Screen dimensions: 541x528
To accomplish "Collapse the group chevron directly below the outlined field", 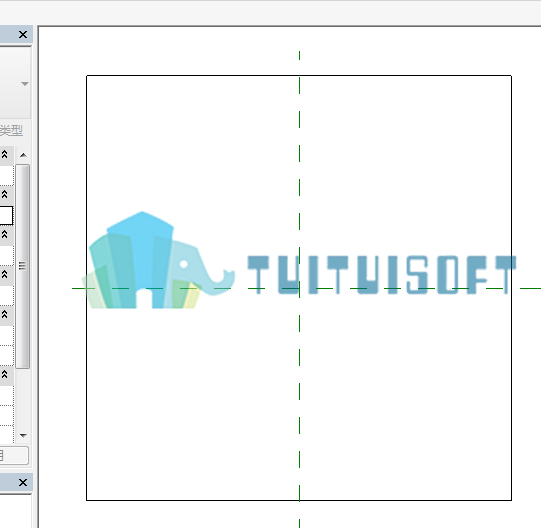I will pos(4,234).
